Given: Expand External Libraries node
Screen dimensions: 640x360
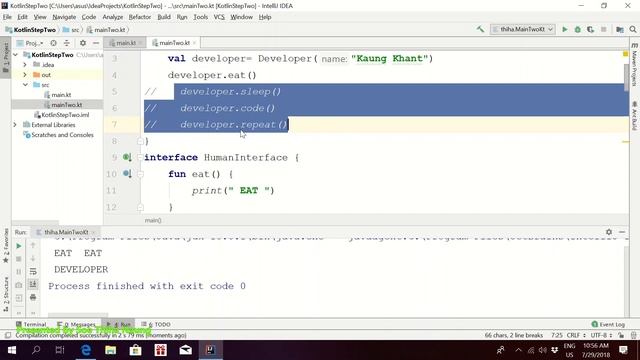Looking at the screenshot, I should [x=15, y=125].
